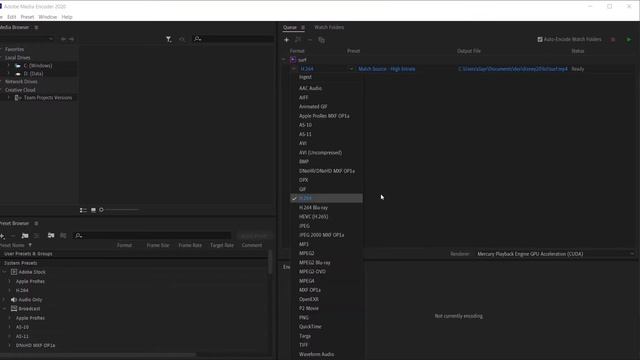
Task: Switch to the Watch Folders tab
Action: click(x=329, y=27)
